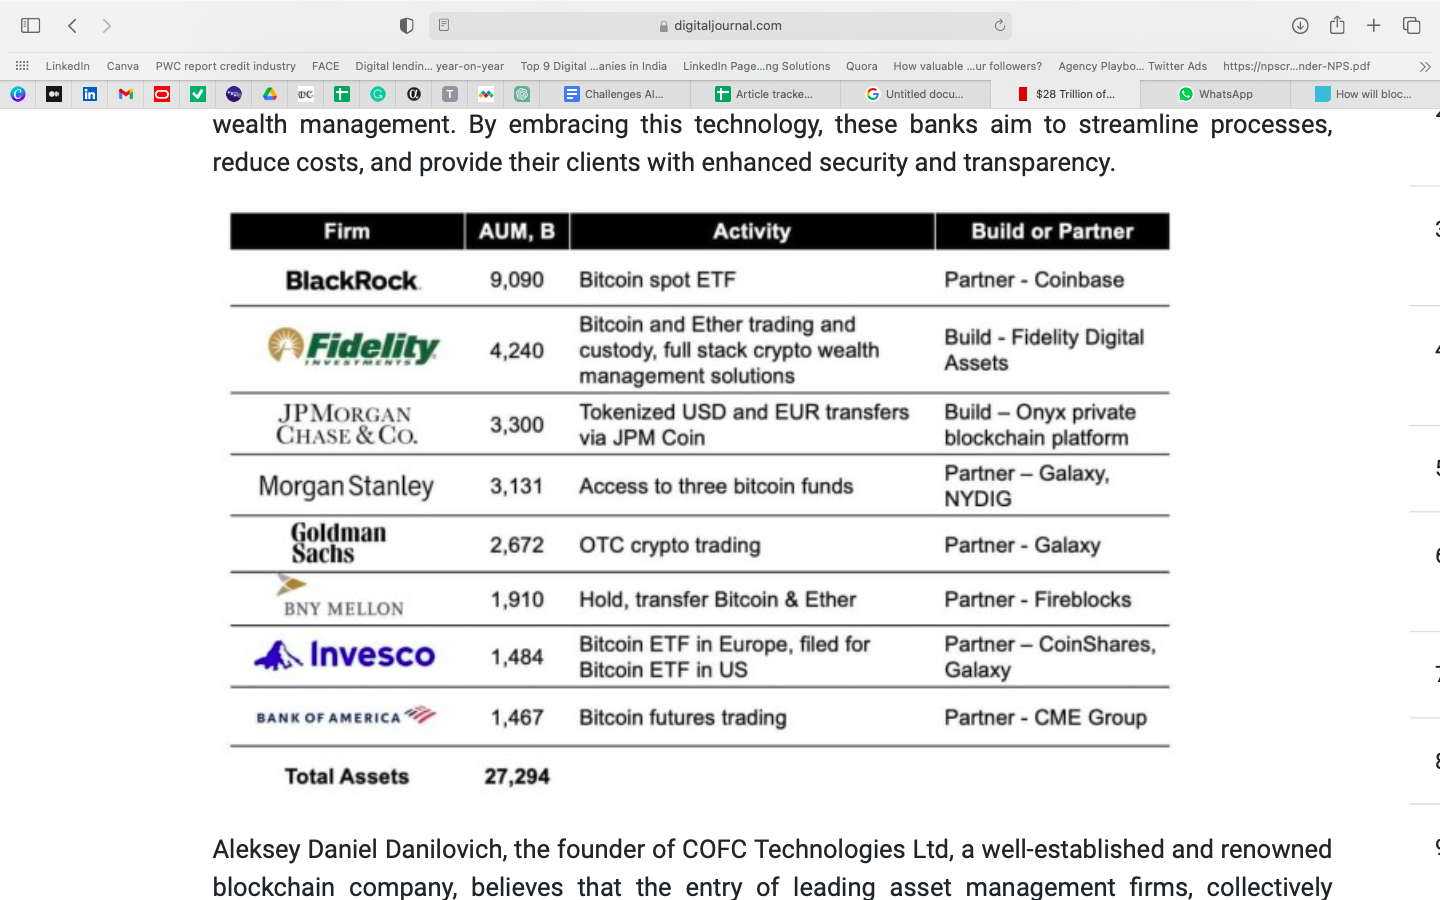
Task: Click the 'OTC crypto trading' cell
Action: click(x=670, y=545)
